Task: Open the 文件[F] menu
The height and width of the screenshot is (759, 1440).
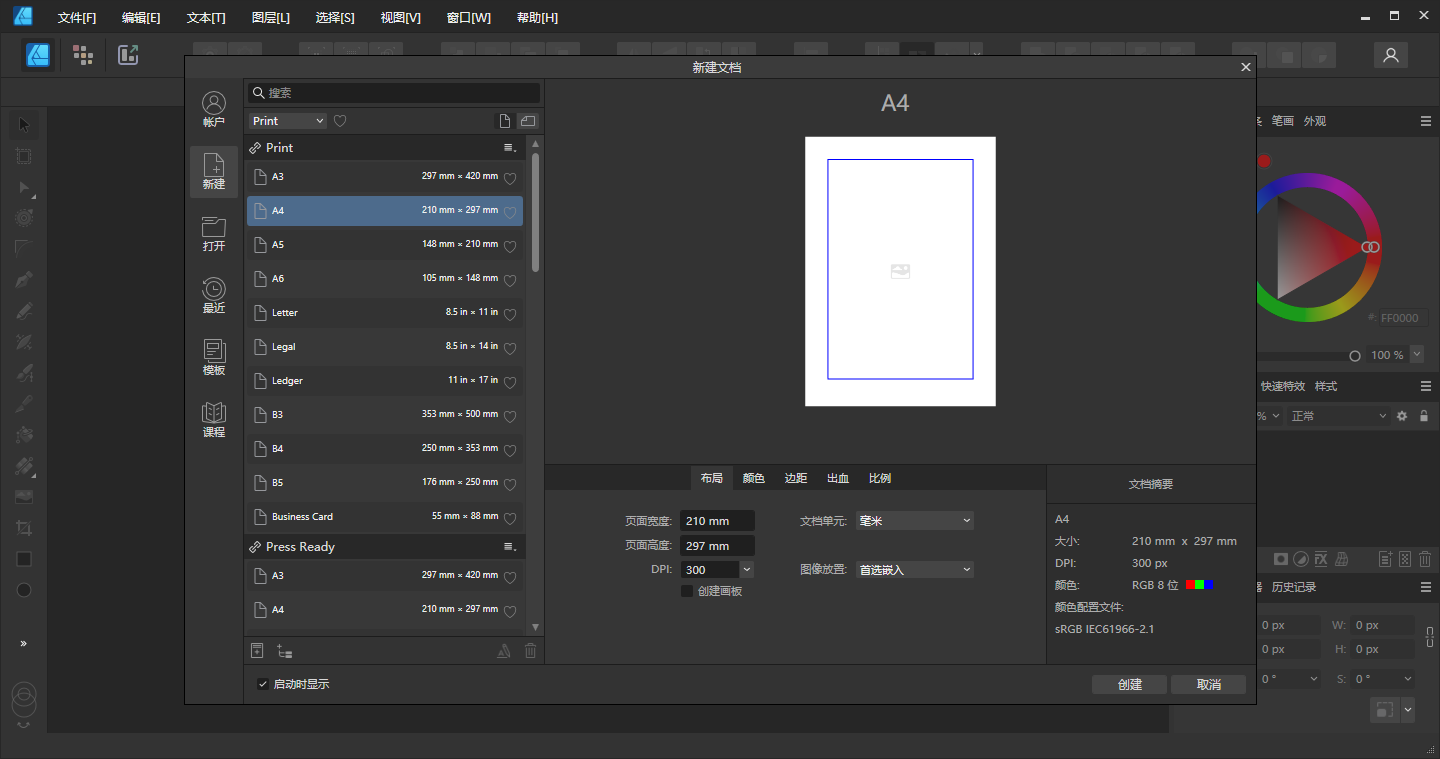Action: coord(77,18)
